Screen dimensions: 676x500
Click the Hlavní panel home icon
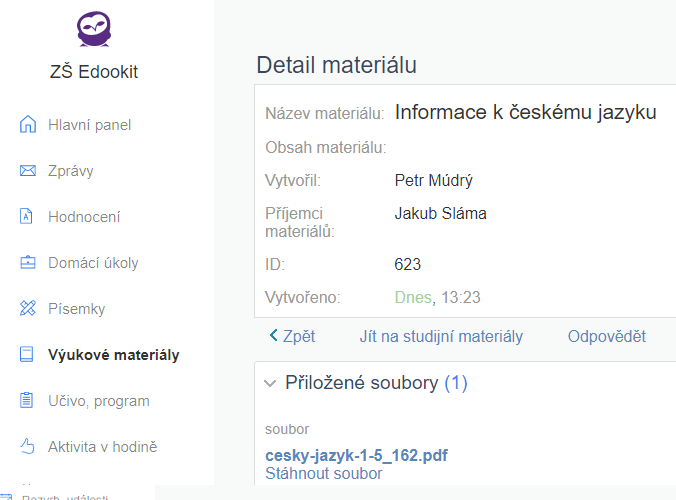click(27, 125)
